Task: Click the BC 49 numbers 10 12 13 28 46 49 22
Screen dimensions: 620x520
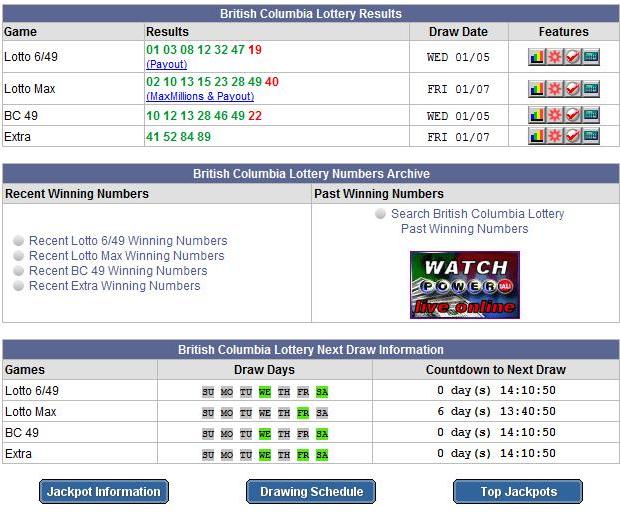Action: click(204, 116)
